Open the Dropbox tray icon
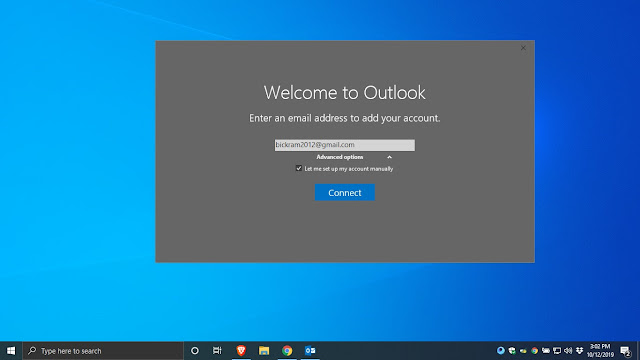Image resolution: width=640 pixels, height=360 pixels. pos(579,351)
